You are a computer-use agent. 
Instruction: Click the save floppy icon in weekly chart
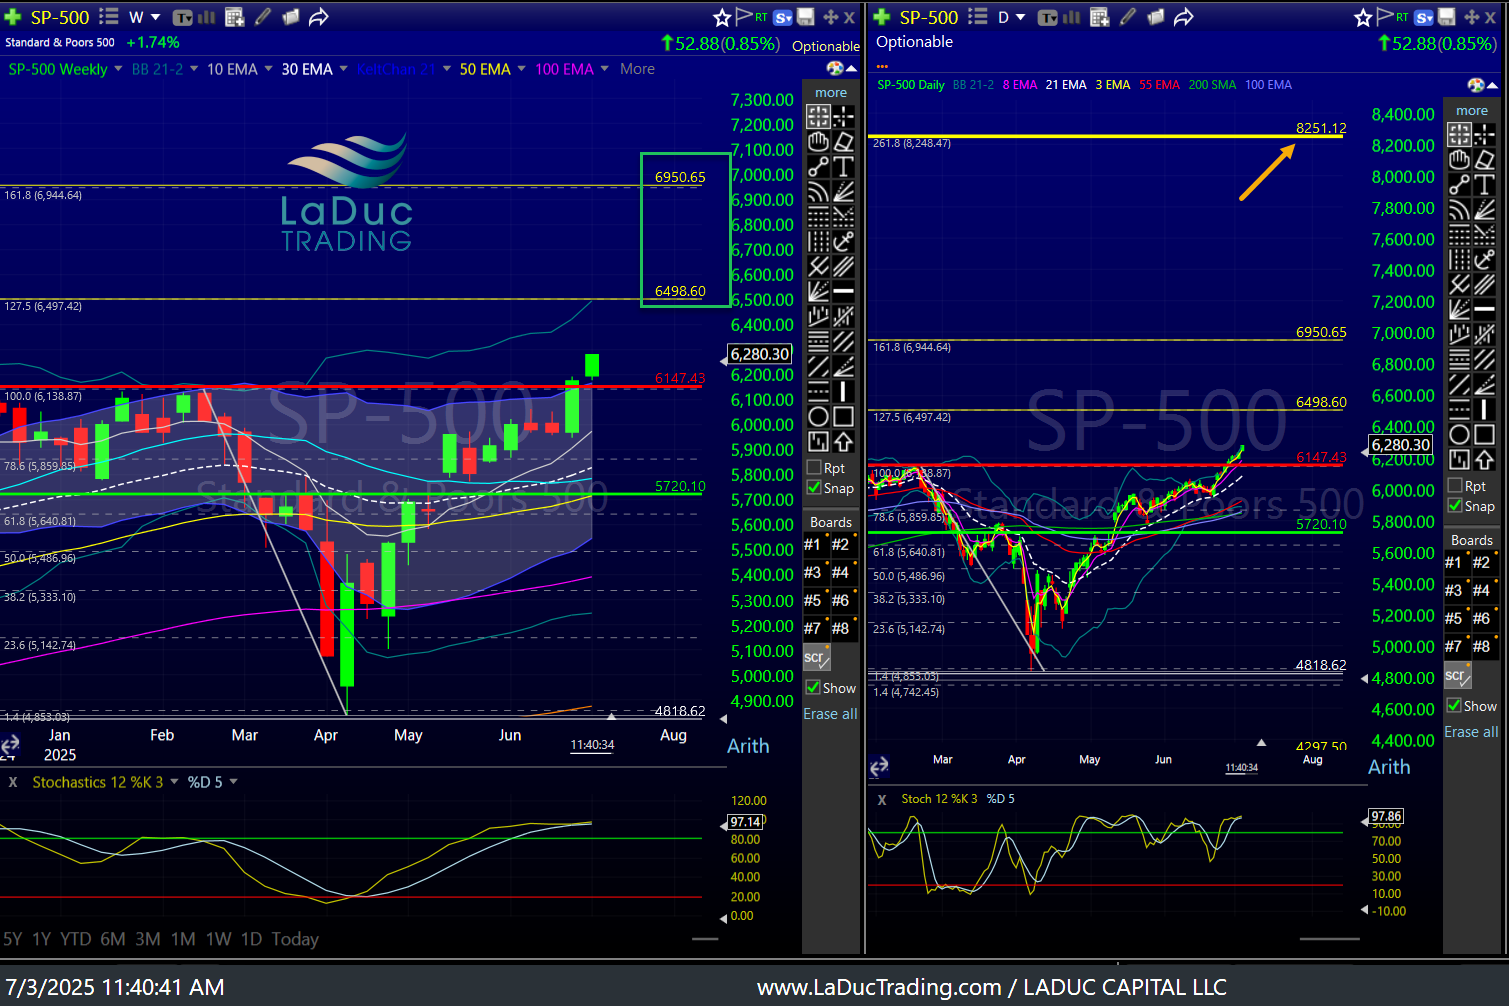pyautogui.click(x=805, y=17)
